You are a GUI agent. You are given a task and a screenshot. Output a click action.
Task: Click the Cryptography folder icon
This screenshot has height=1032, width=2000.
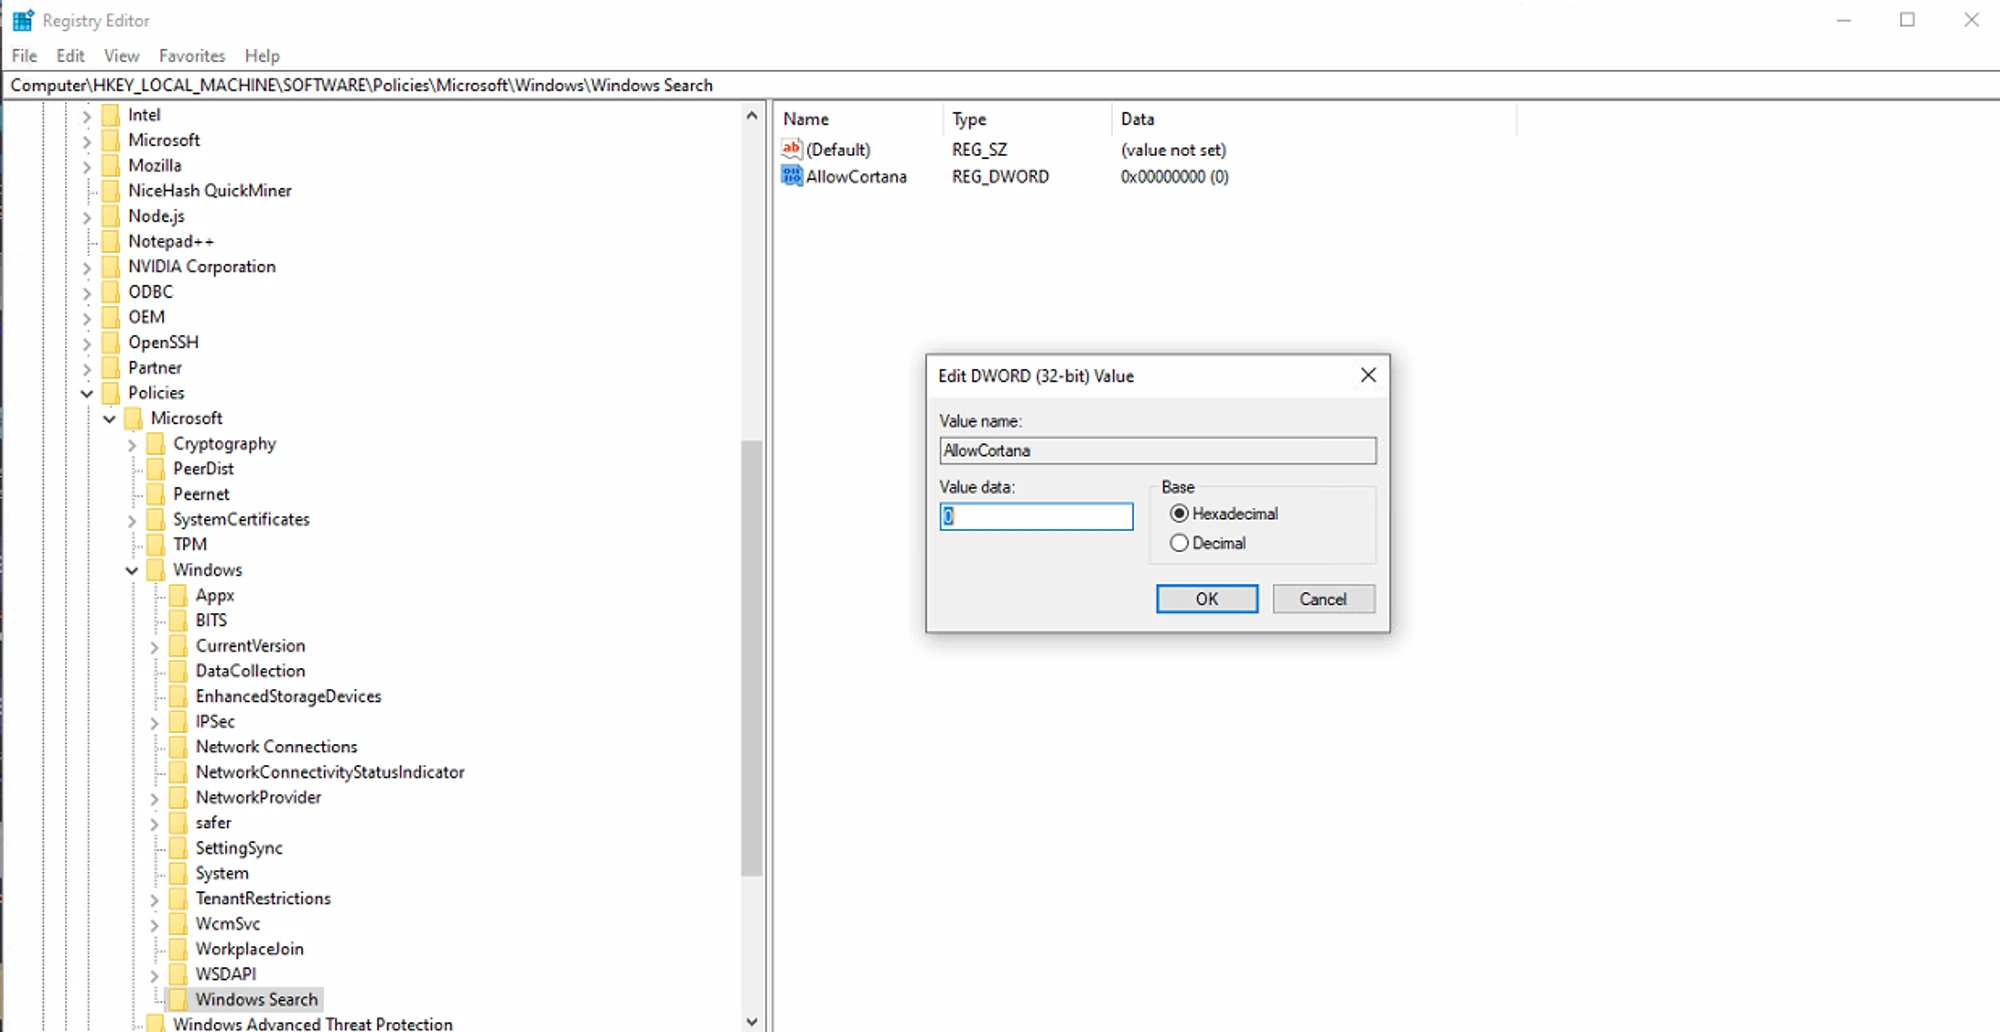(156, 444)
